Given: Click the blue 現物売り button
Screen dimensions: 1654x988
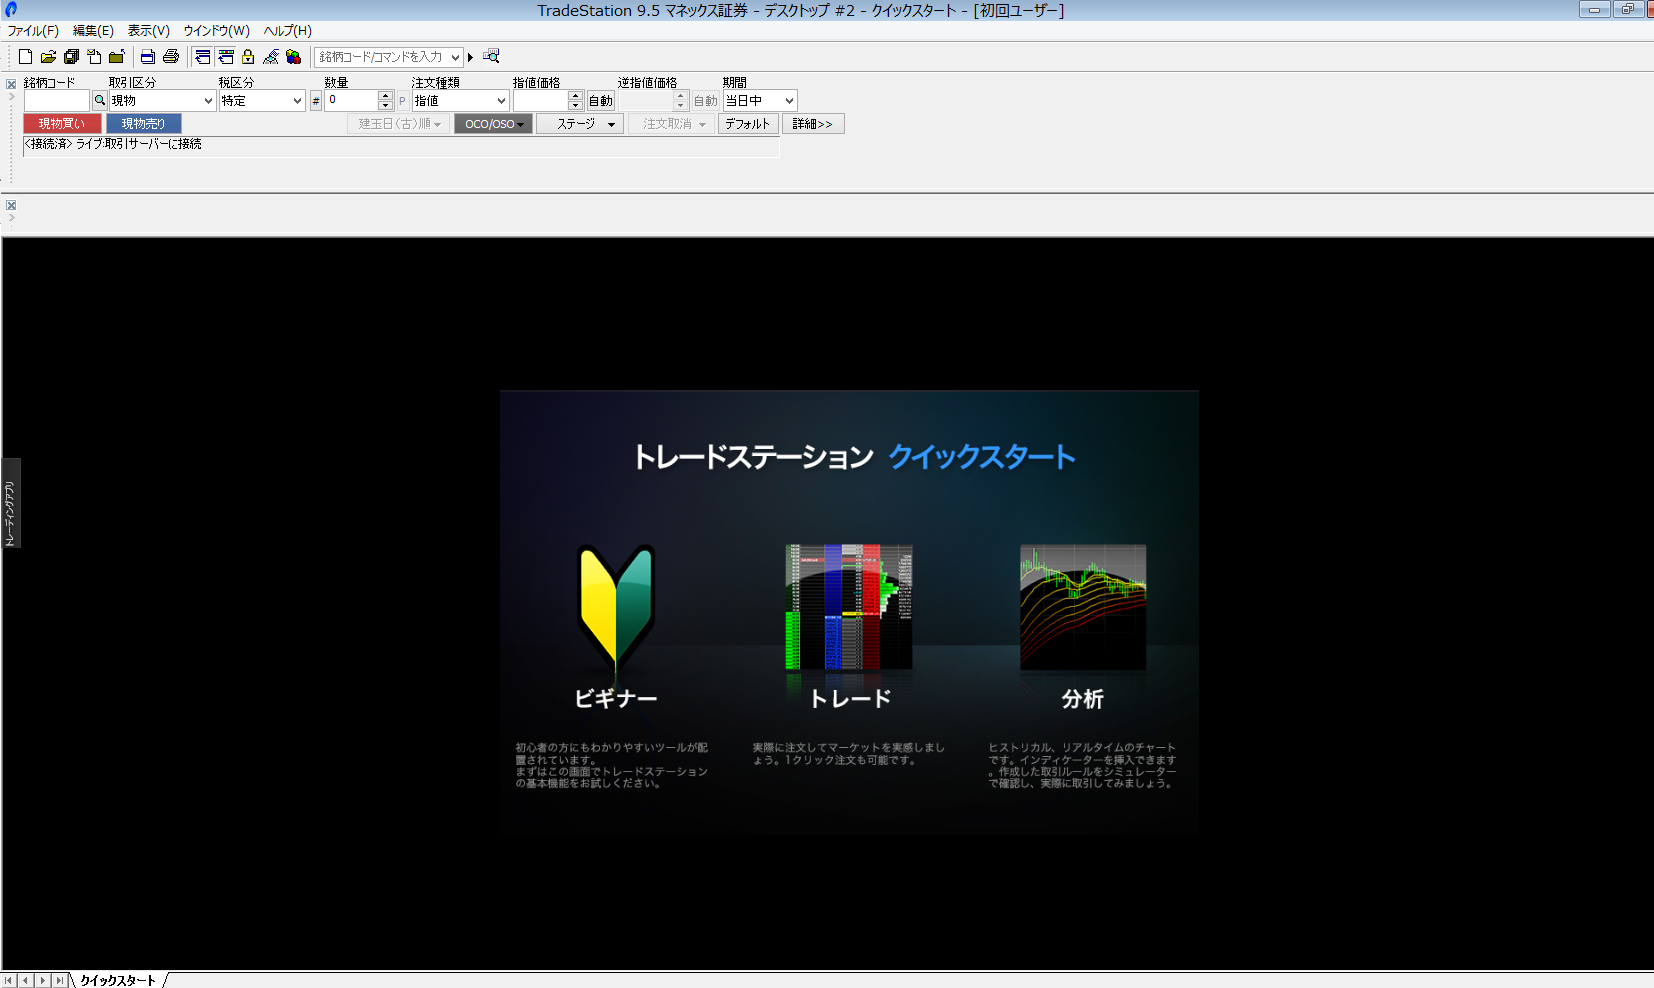Looking at the screenshot, I should pyautogui.click(x=143, y=124).
